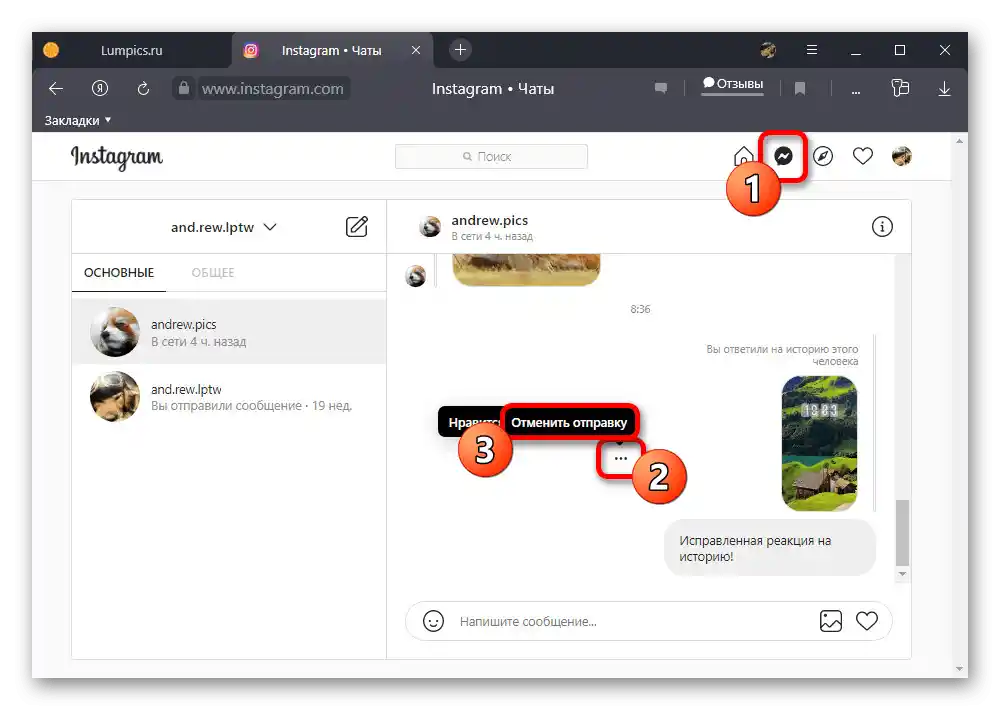
Task: Close the Instagram Чаты tab
Action: coord(416,50)
